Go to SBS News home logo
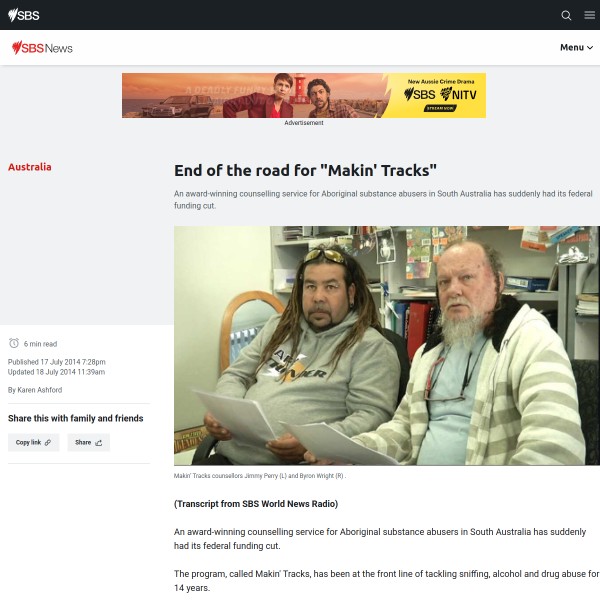The image size is (600, 600). pos(42,48)
